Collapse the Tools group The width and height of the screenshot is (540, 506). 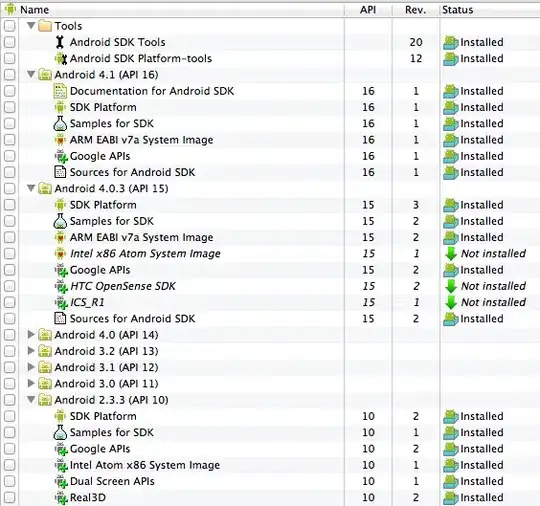click(31, 25)
